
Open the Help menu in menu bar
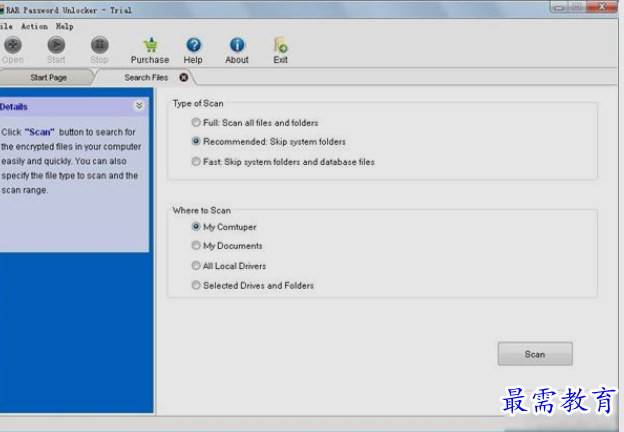64,26
